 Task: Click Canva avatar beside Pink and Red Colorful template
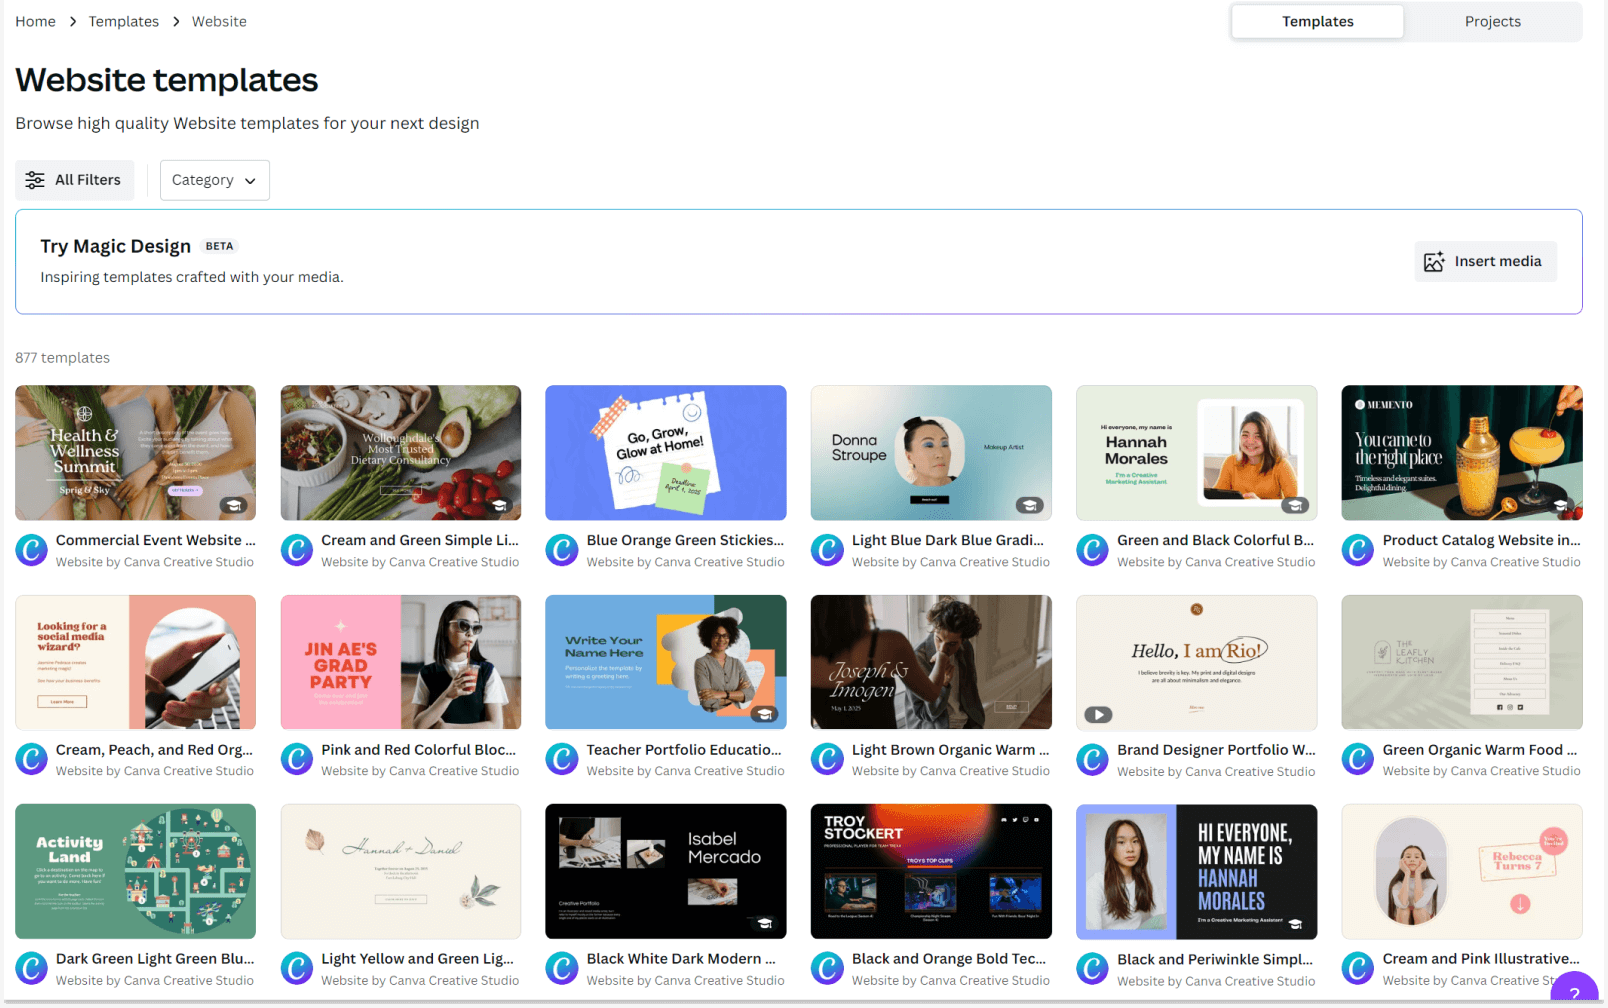tap(296, 759)
